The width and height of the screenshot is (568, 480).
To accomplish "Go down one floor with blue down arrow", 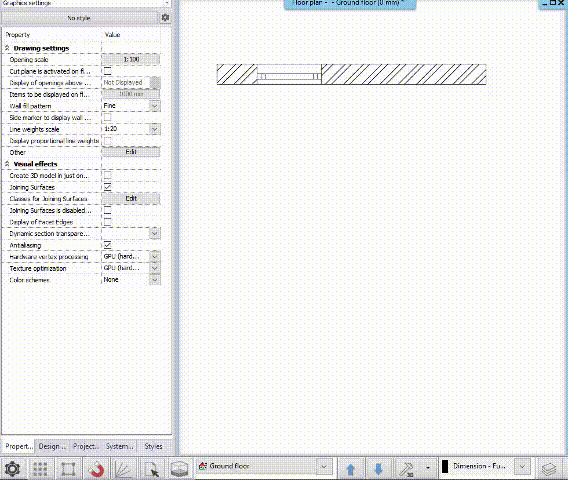I will (x=379, y=469).
